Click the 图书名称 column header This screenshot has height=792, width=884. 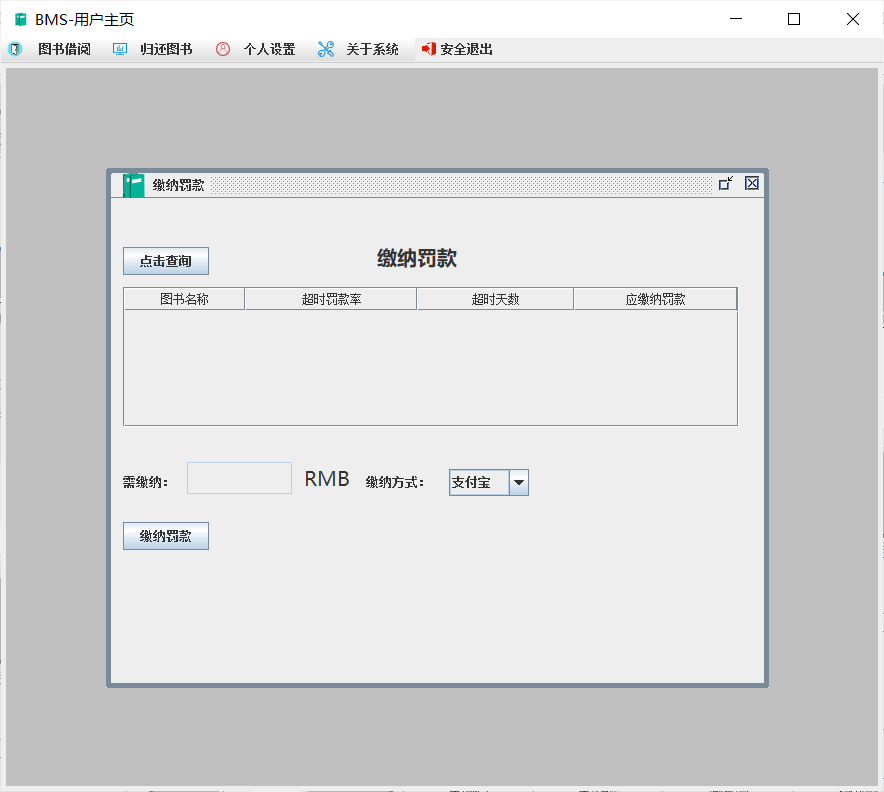coord(184,298)
